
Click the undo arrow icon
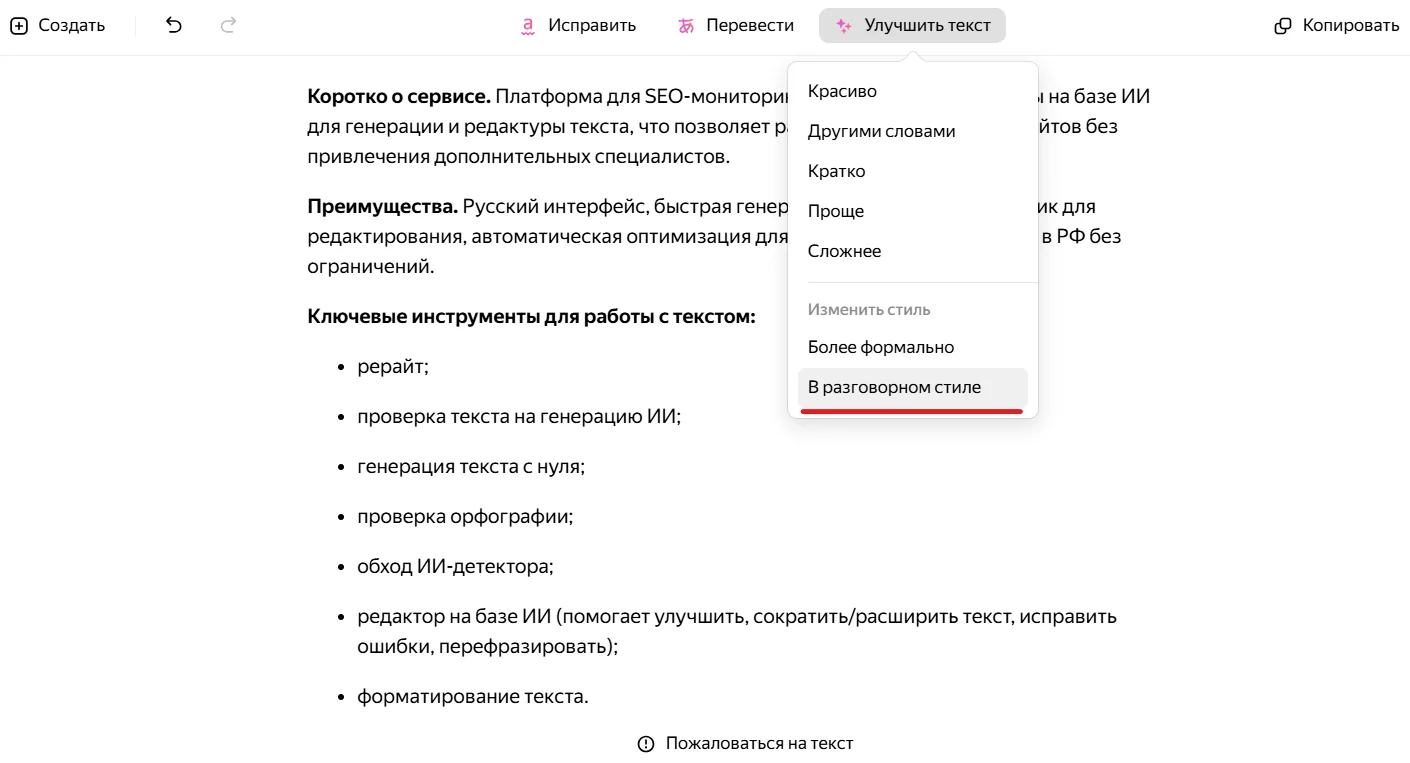[174, 26]
